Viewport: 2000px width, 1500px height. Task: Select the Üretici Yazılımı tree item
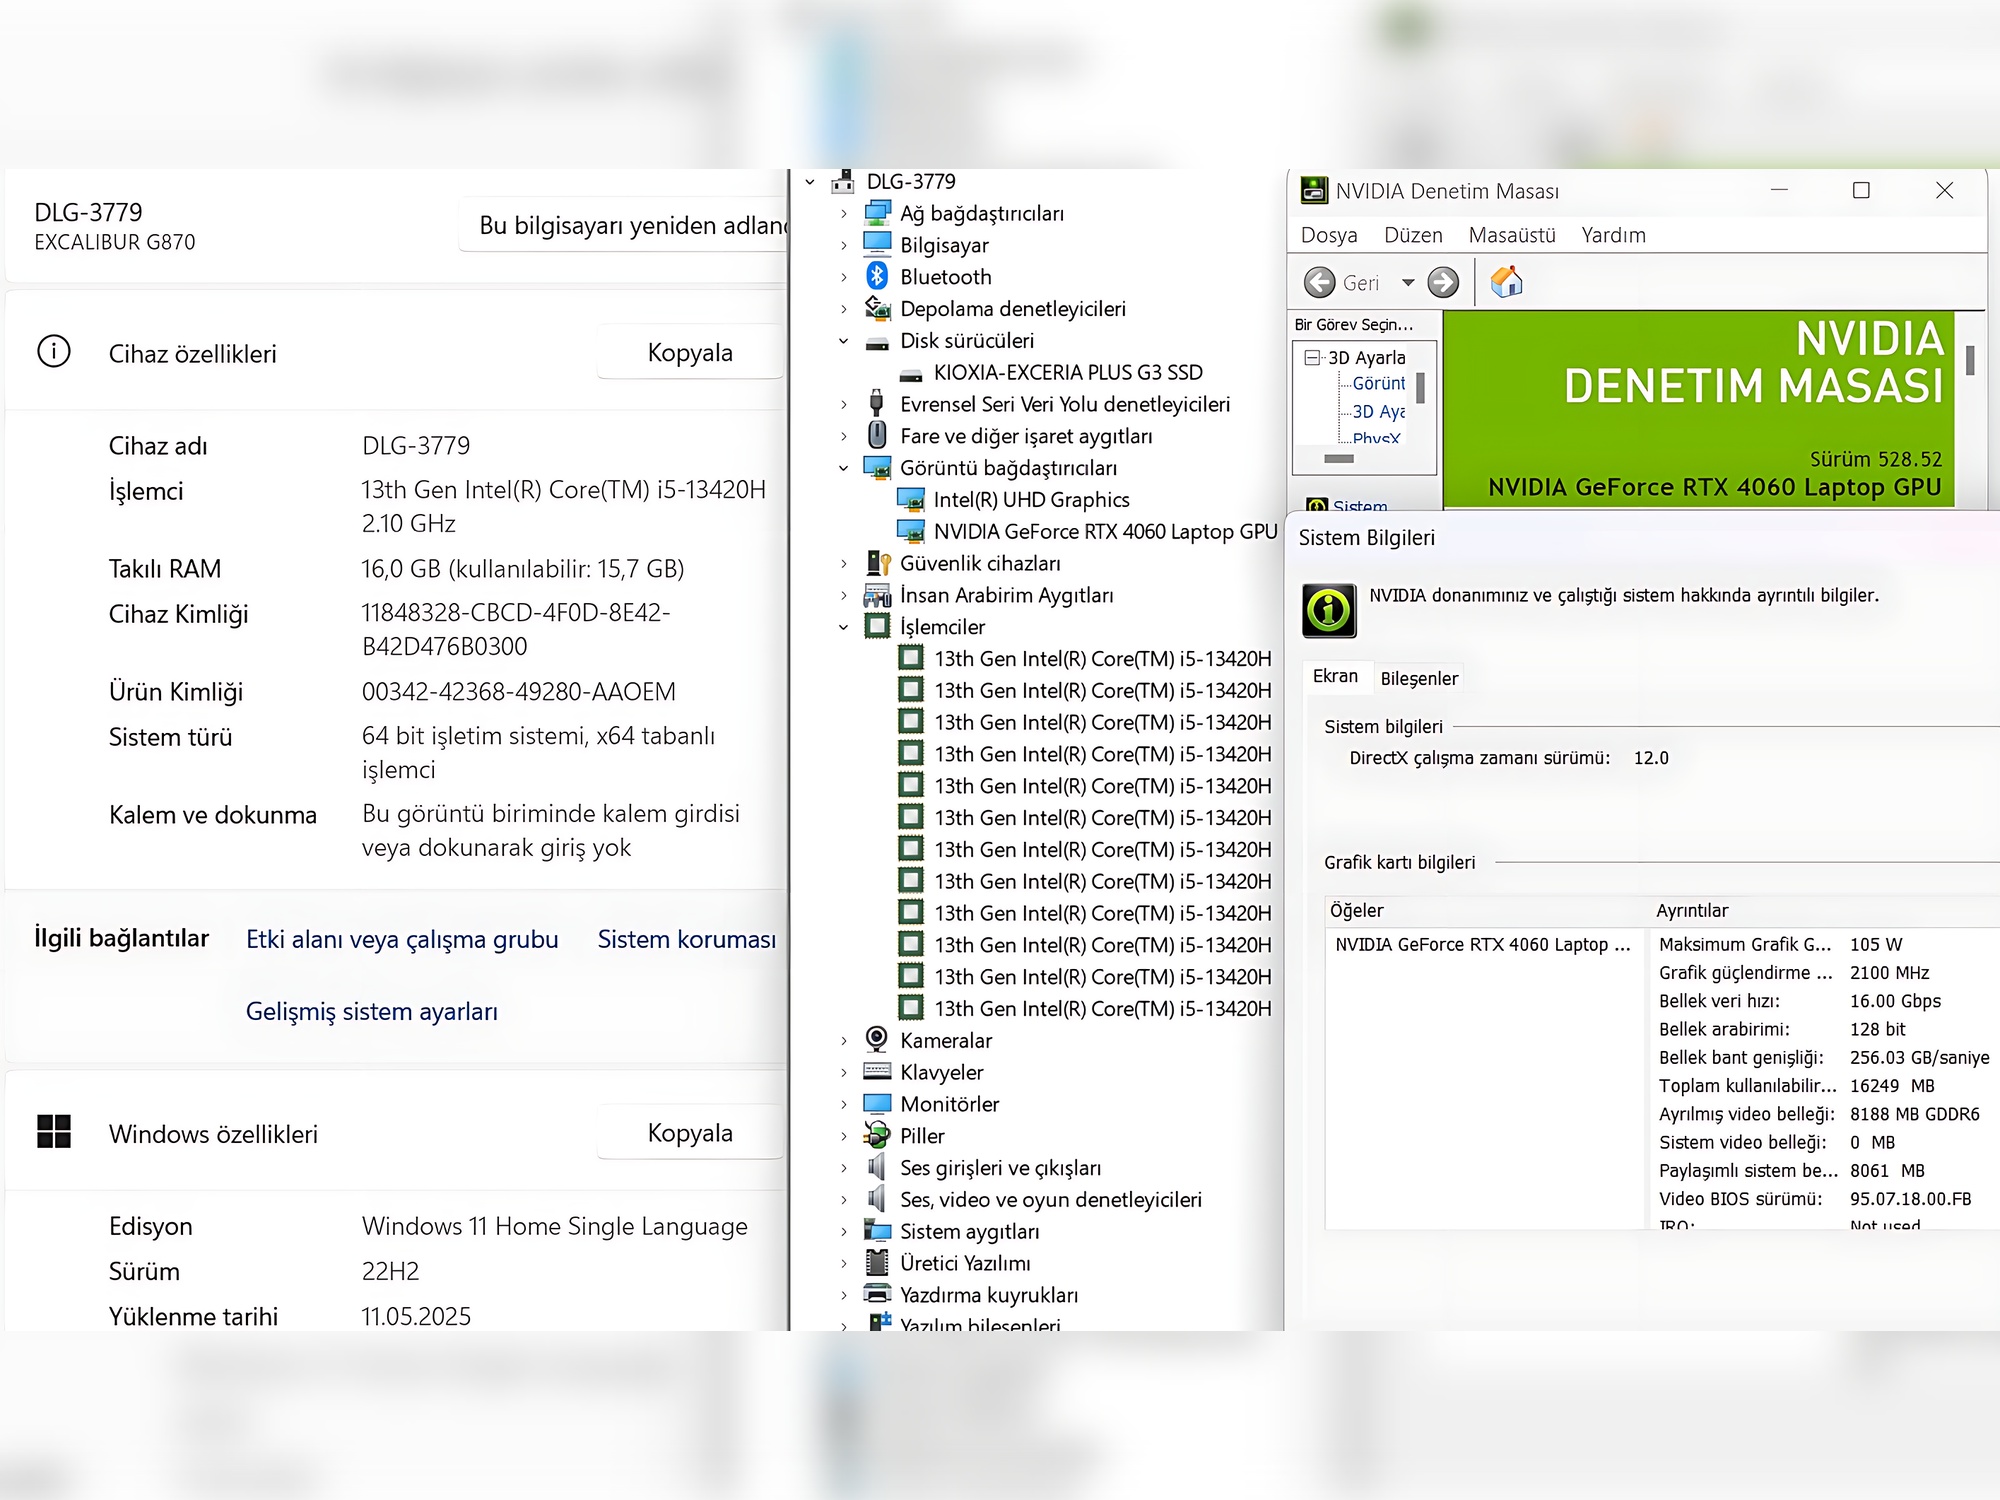click(x=965, y=1263)
